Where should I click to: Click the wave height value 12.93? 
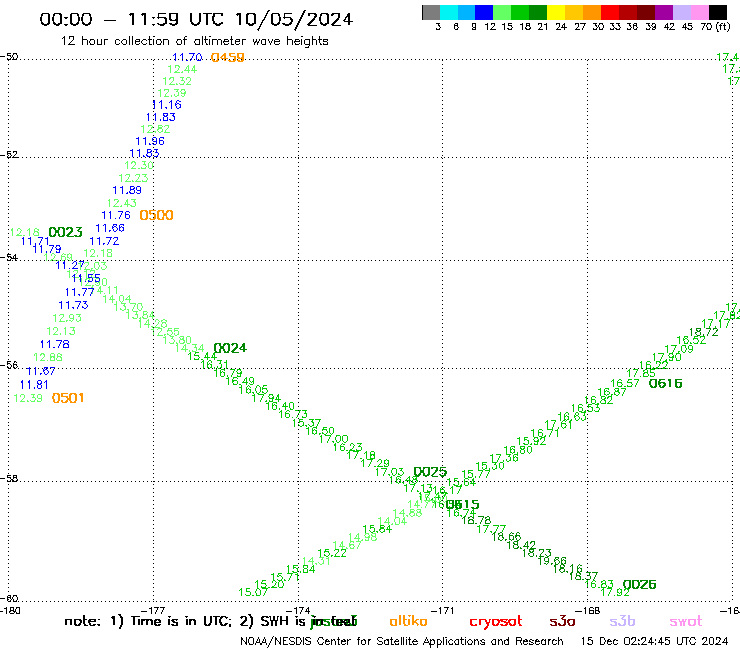click(67, 318)
